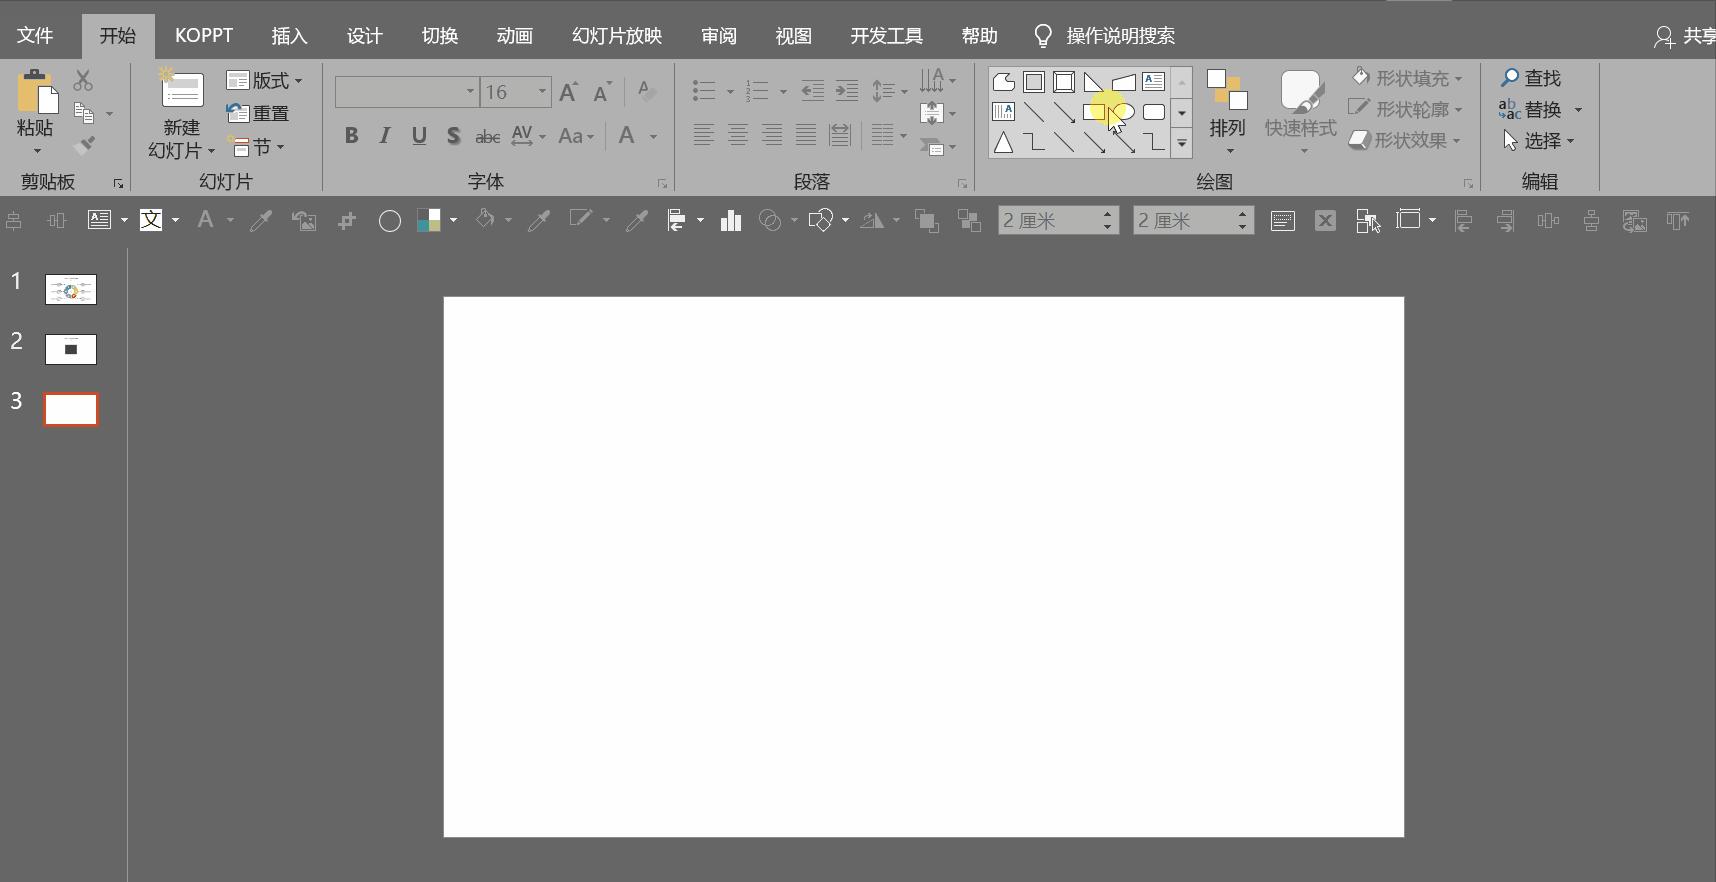Click the 查找 find button
Screen dimensions: 1716x882
coord(1531,78)
